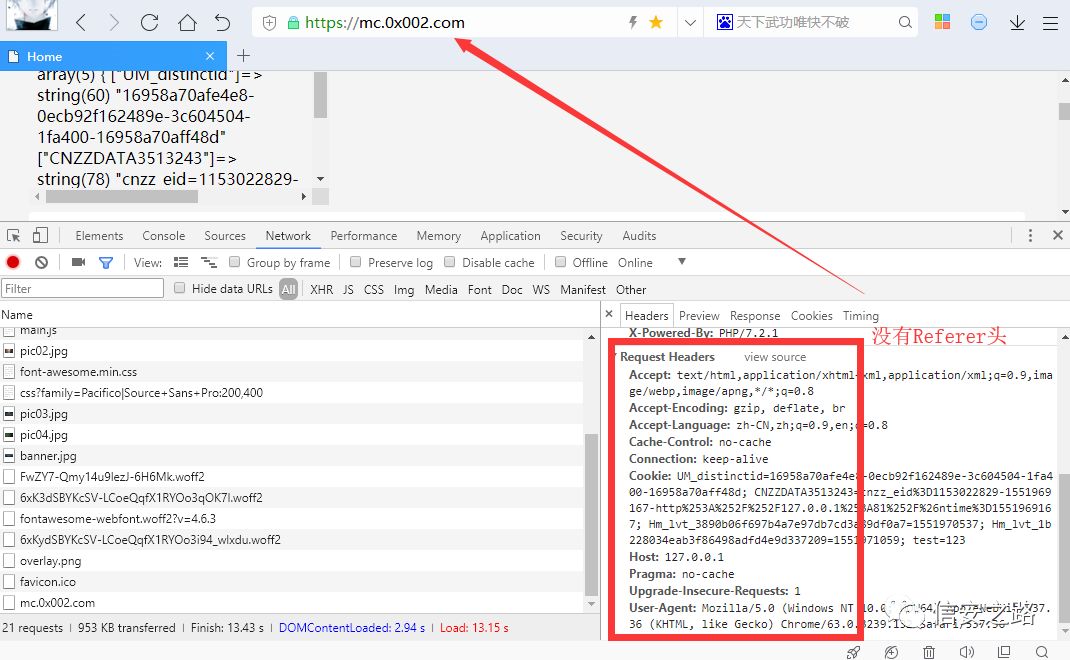Open the Application panel tab
Viewport: 1070px width, 660px height.
(x=510, y=235)
